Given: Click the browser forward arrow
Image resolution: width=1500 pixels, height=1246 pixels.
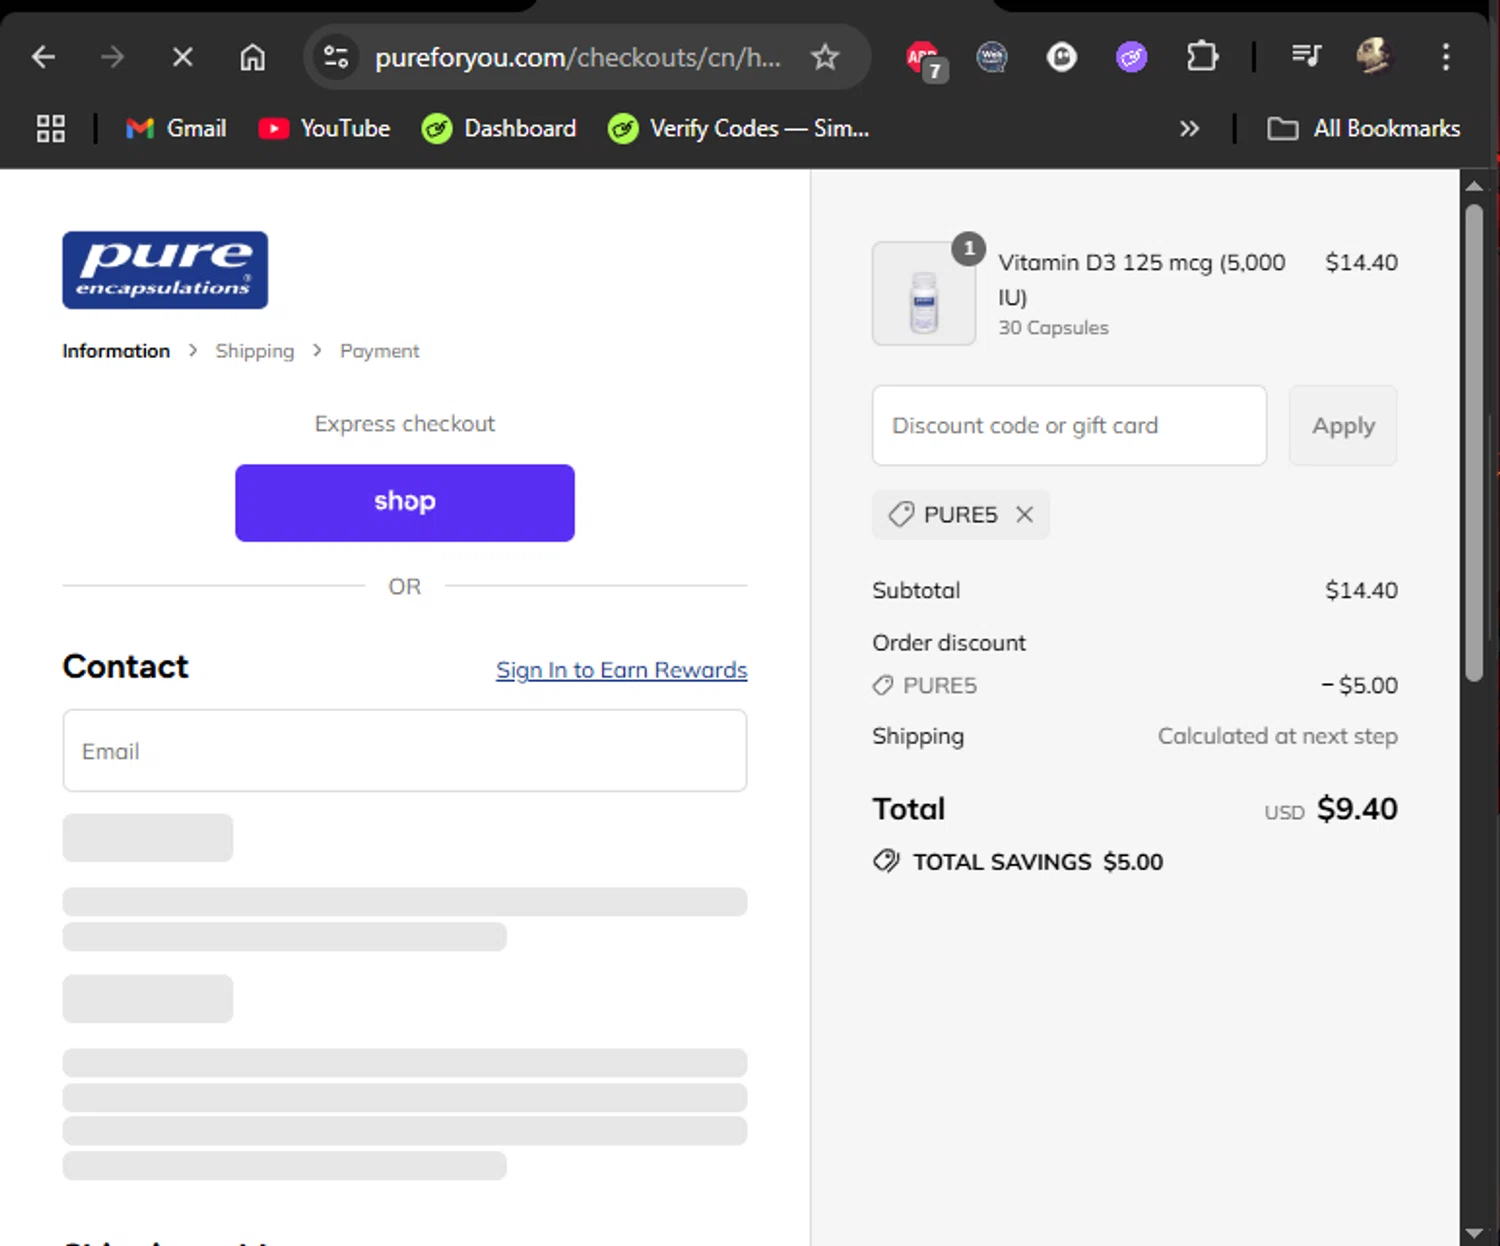Looking at the screenshot, I should coord(112,57).
